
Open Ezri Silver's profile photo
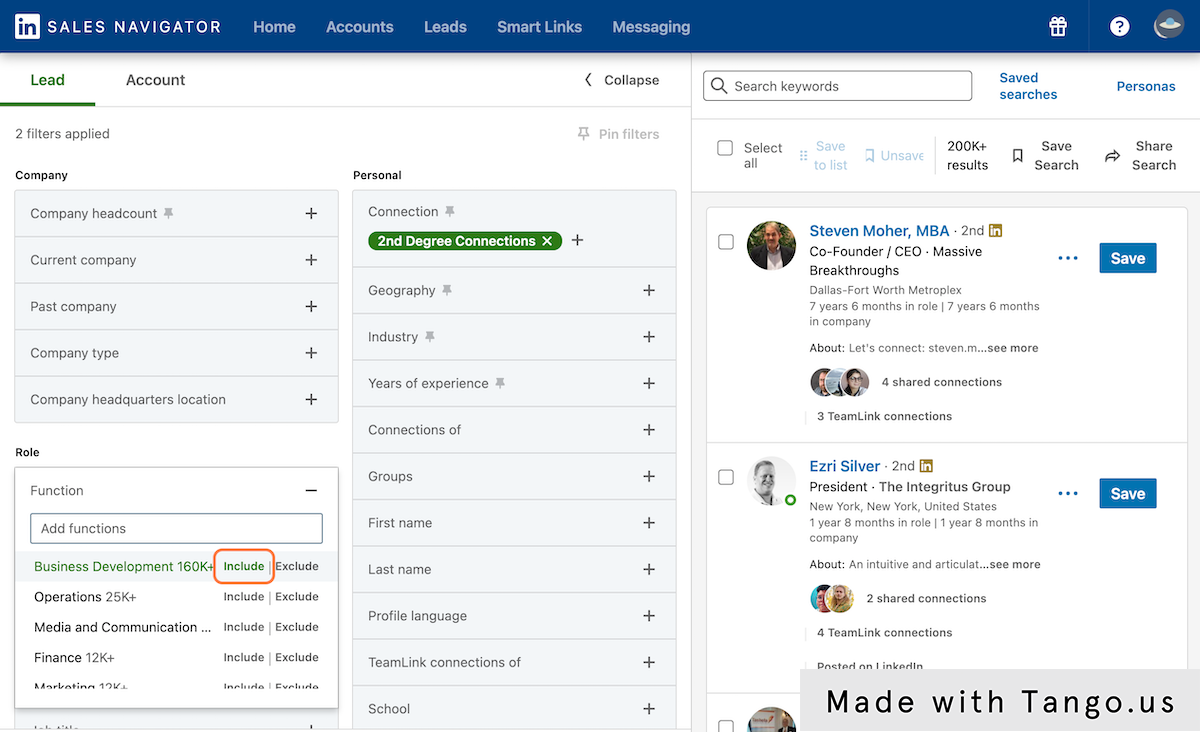(x=772, y=481)
